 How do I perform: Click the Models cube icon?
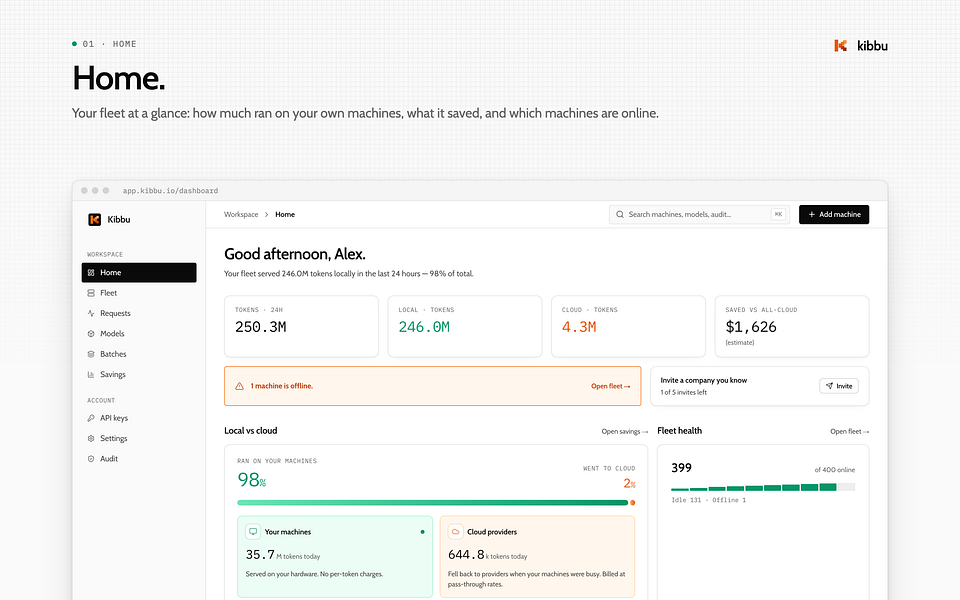tap(91, 334)
